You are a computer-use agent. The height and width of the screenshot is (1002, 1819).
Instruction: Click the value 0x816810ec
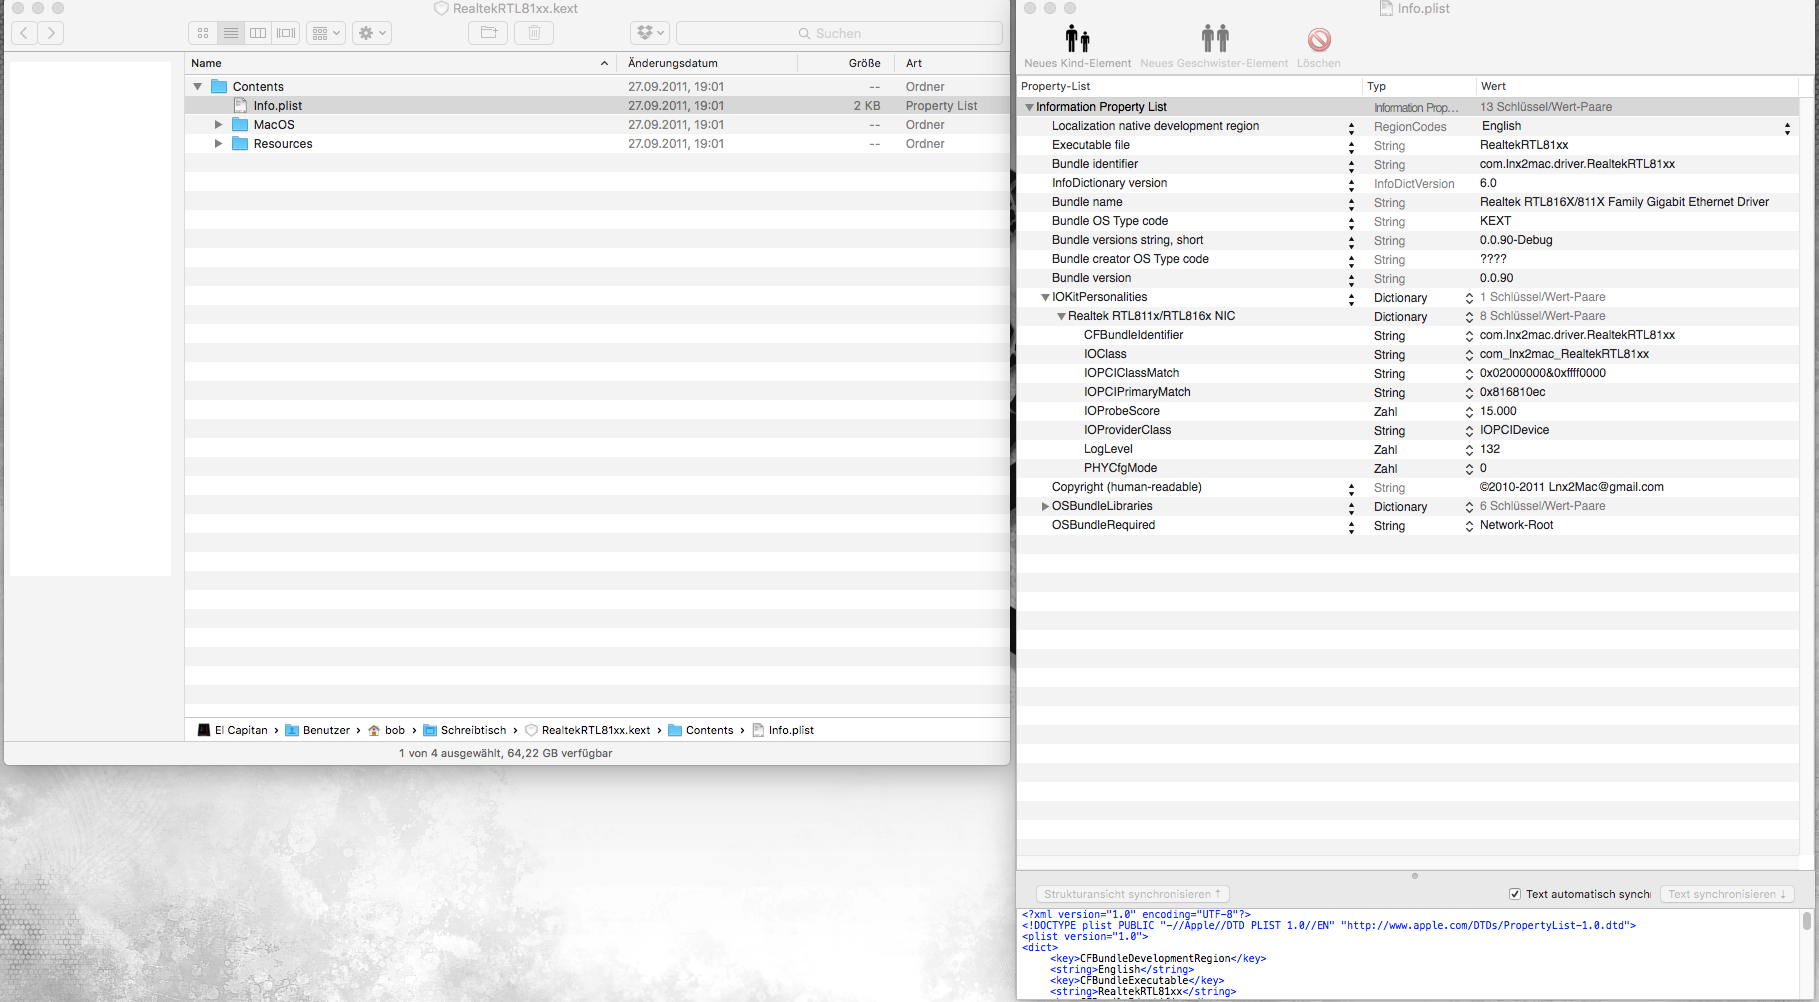coord(1512,392)
